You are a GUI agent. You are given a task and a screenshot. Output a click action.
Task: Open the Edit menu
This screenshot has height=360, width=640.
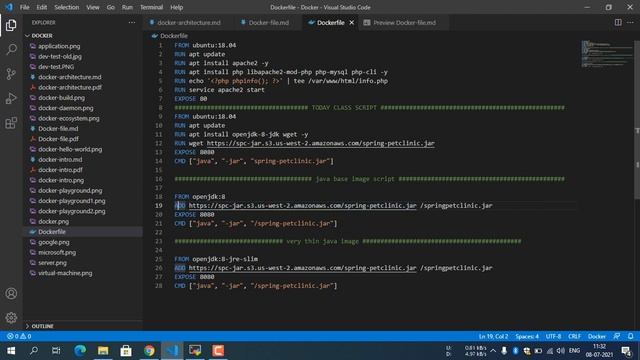tap(42, 7)
